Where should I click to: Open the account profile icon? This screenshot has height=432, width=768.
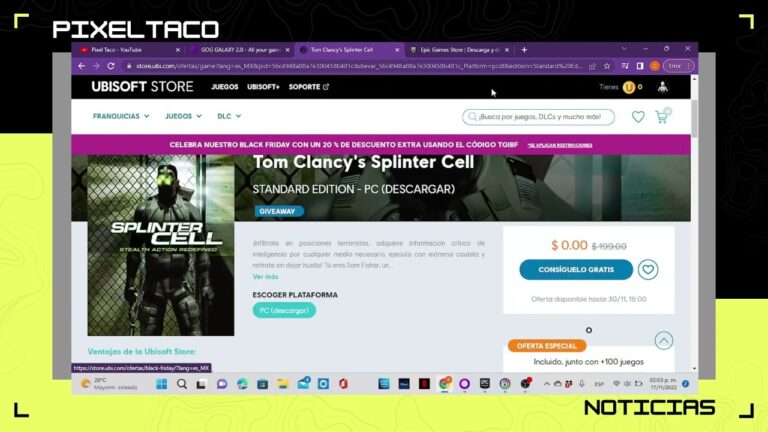663,87
